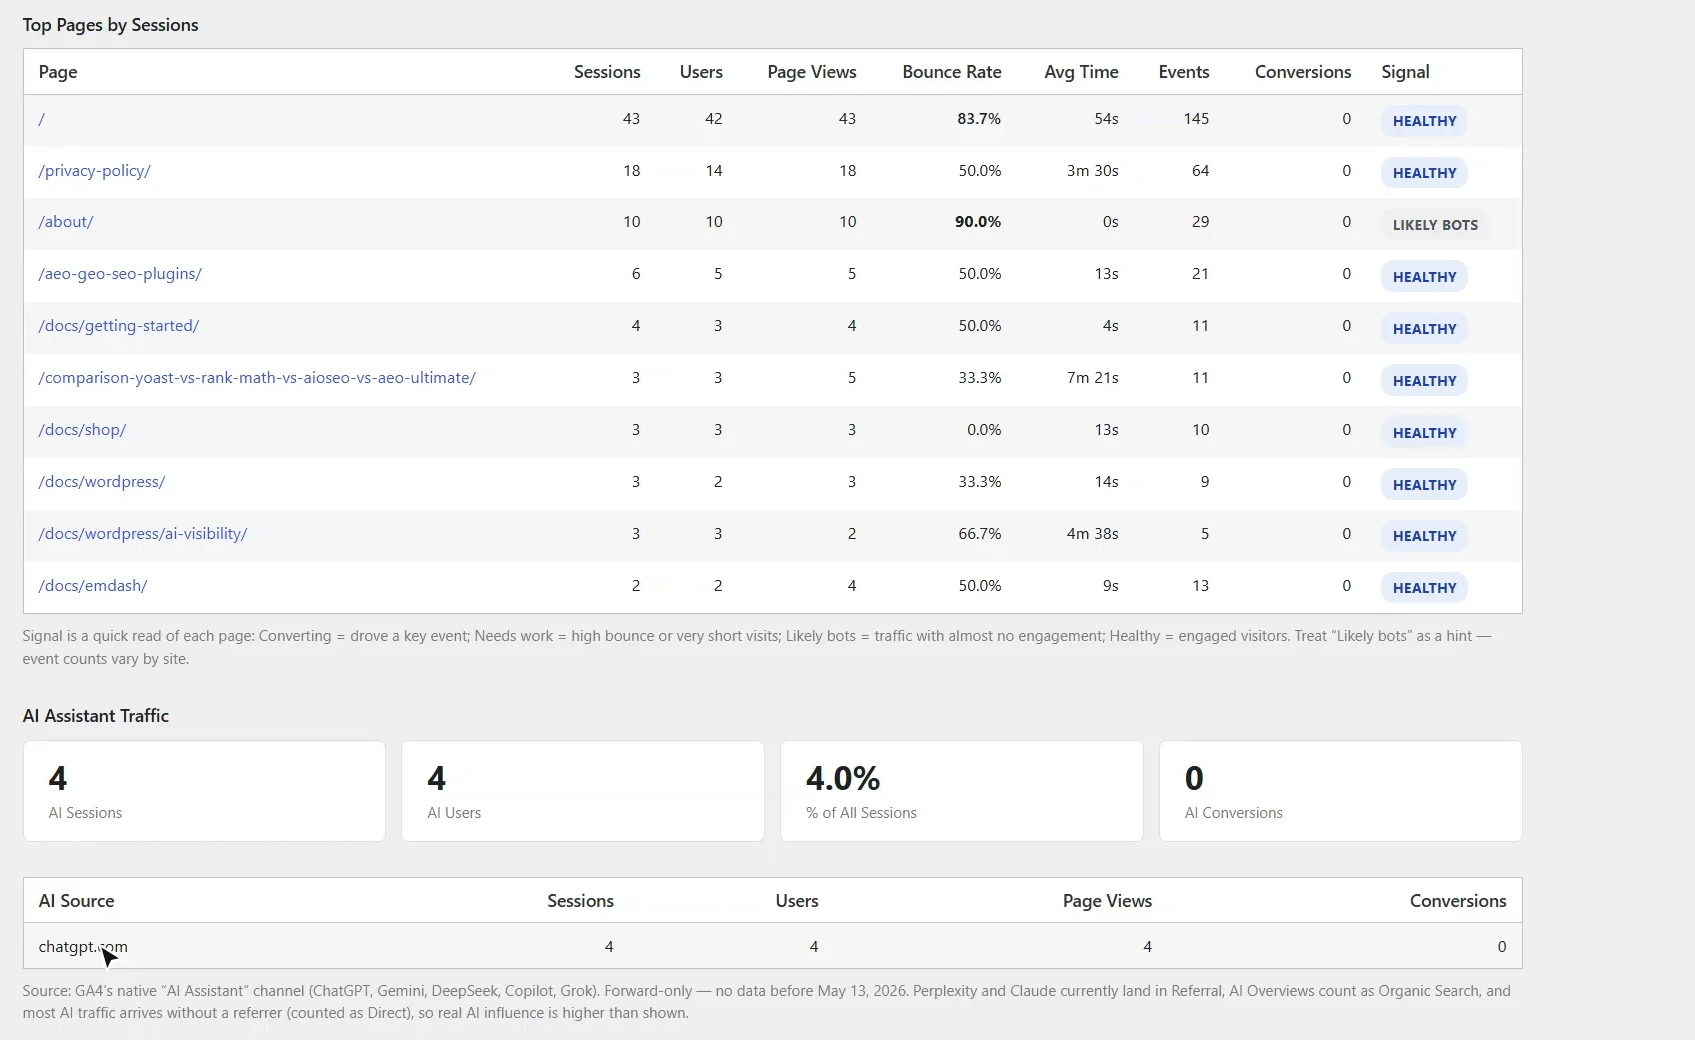The height and width of the screenshot is (1040, 1695).
Task: Open the /about/ page link
Action: coord(66,222)
